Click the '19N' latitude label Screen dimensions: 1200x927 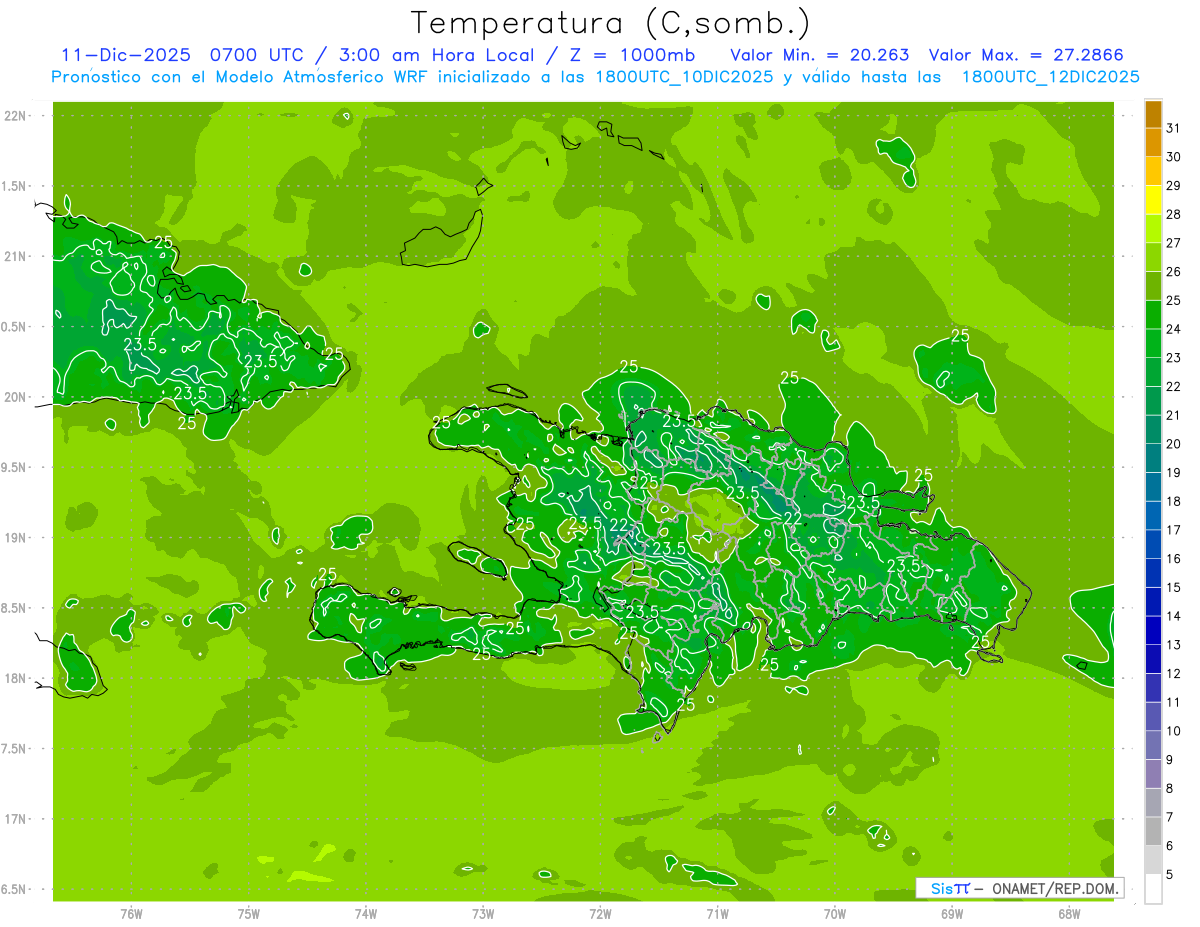pos(16,538)
